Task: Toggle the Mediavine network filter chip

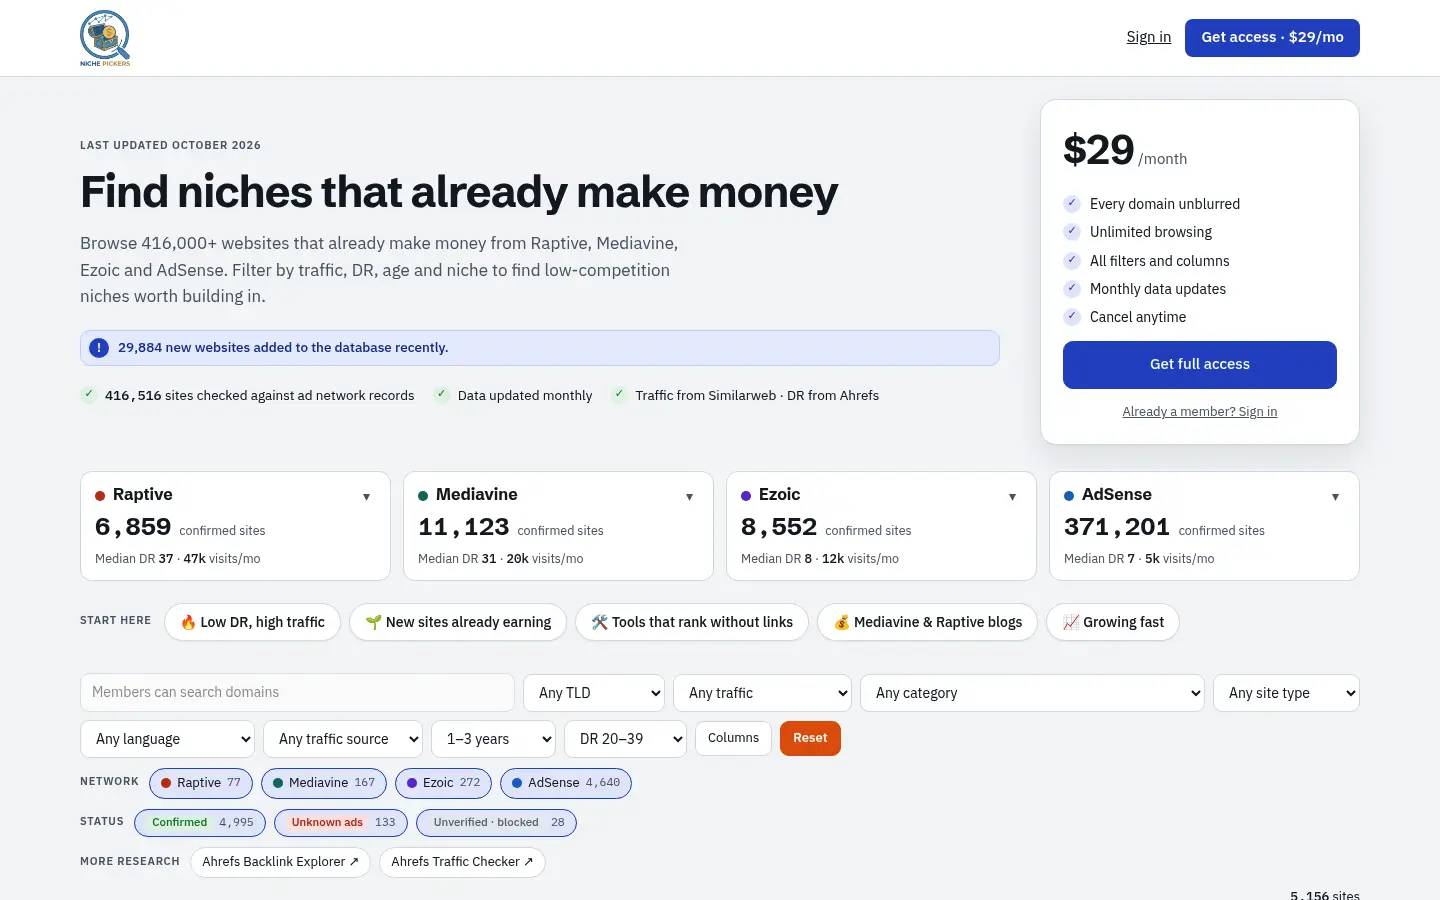Action: pyautogui.click(x=324, y=783)
